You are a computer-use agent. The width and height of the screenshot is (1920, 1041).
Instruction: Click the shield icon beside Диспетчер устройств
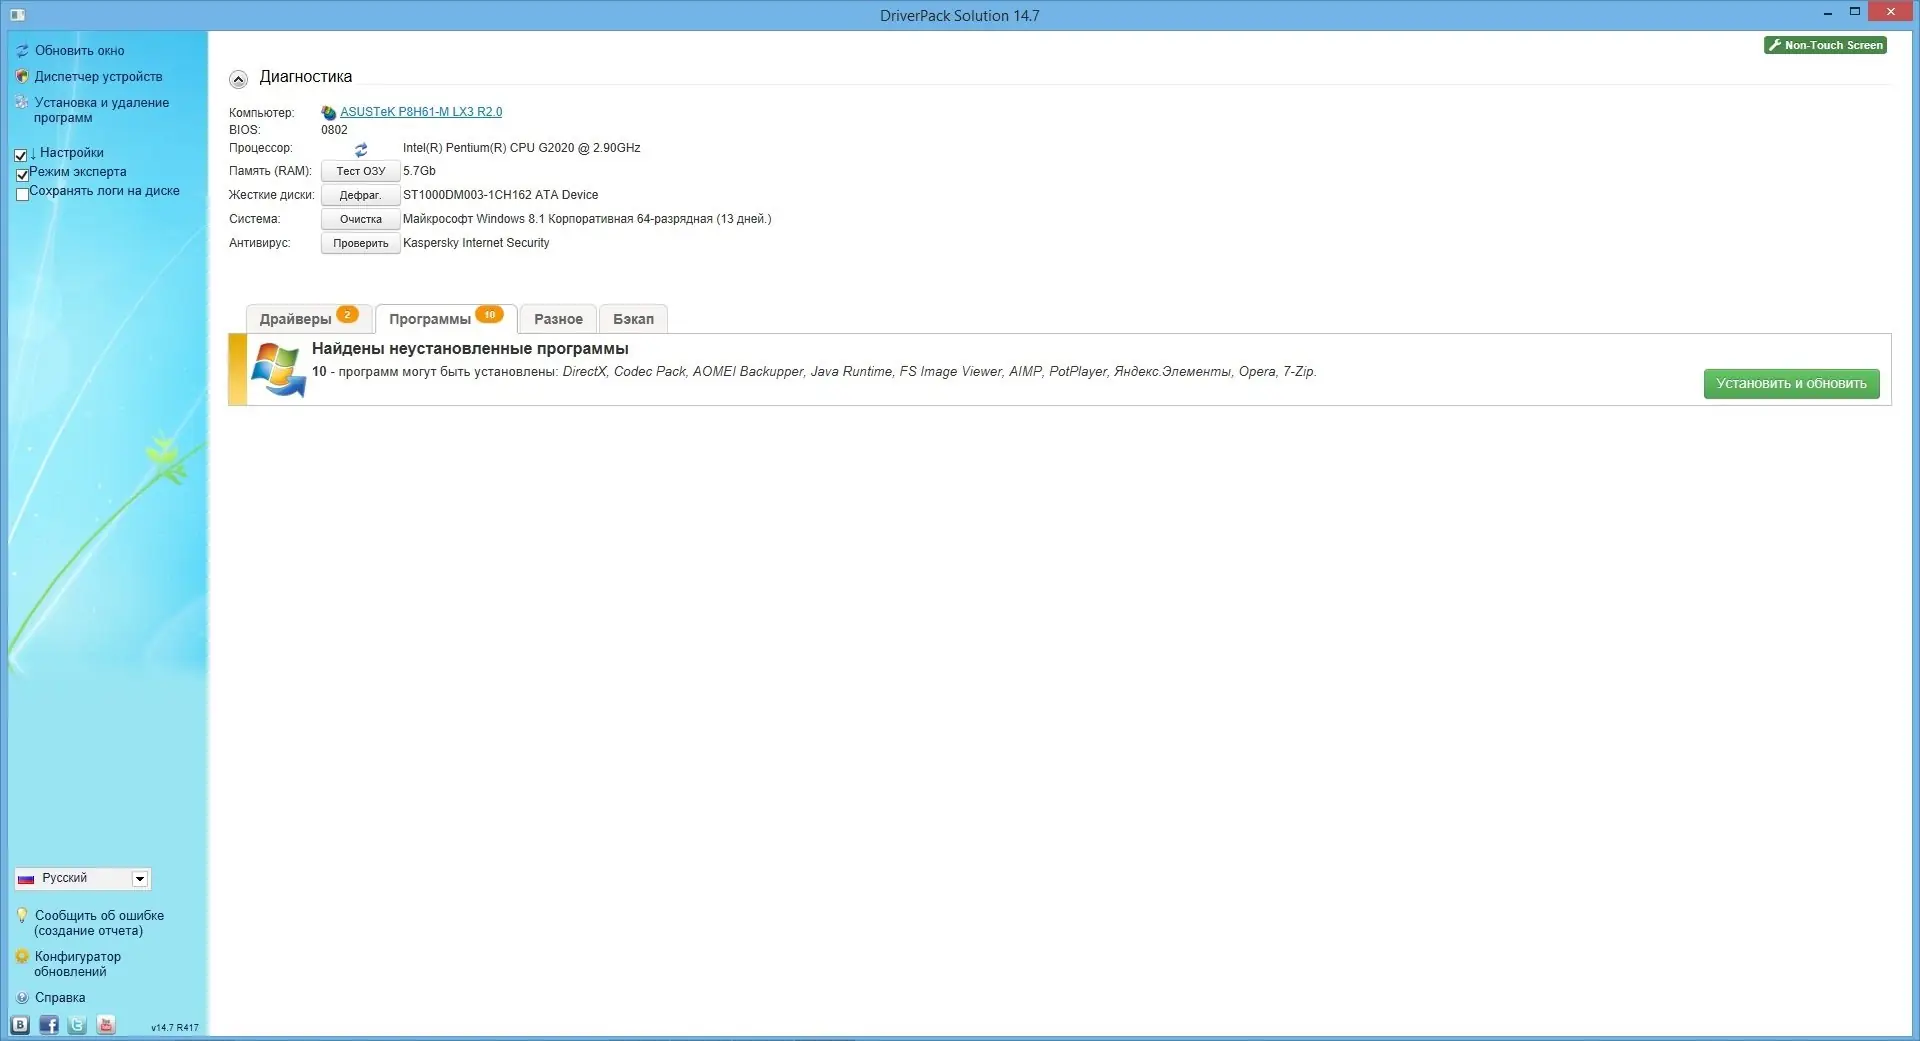pyautogui.click(x=22, y=76)
